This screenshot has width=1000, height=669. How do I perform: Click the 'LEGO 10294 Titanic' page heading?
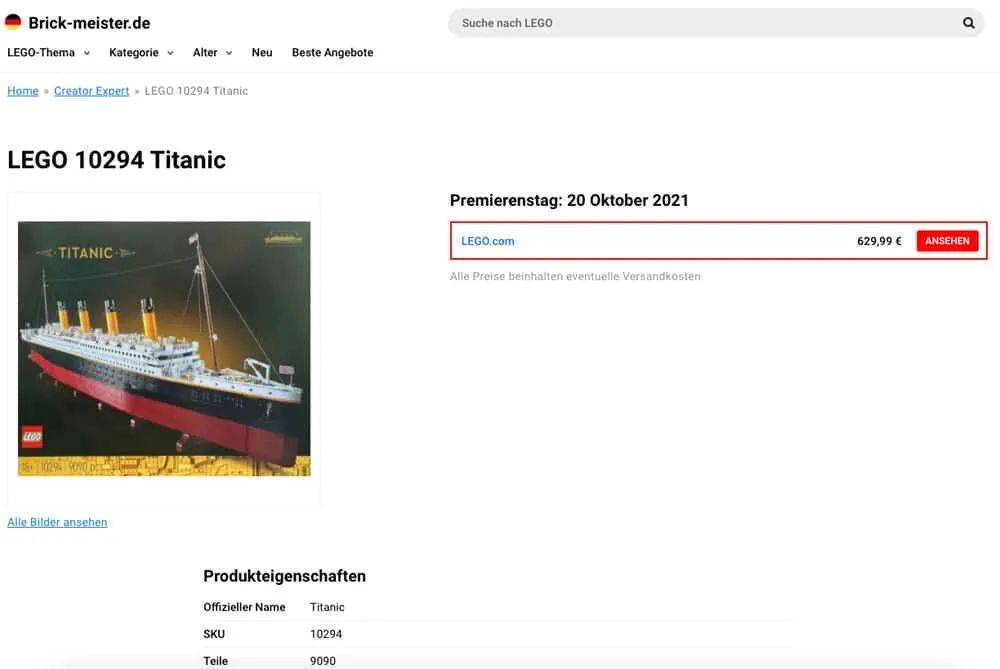pos(117,159)
